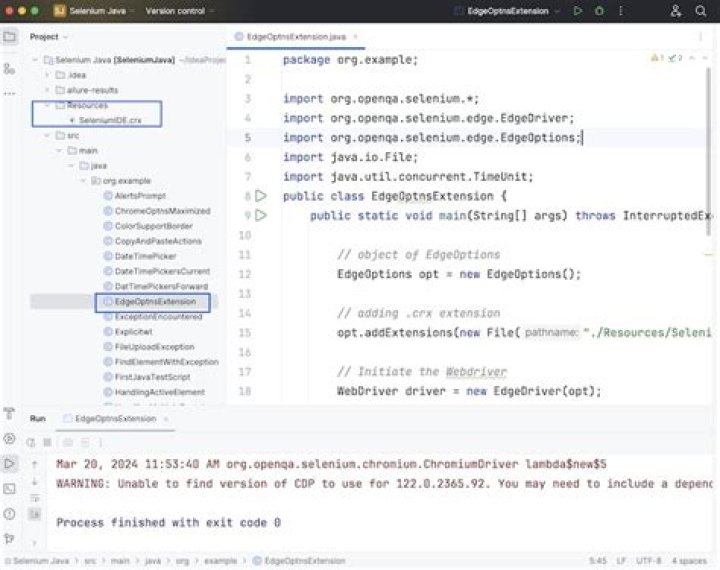720x570 pixels.
Task: Click the editor vertical scrollbar
Action: (x=709, y=152)
